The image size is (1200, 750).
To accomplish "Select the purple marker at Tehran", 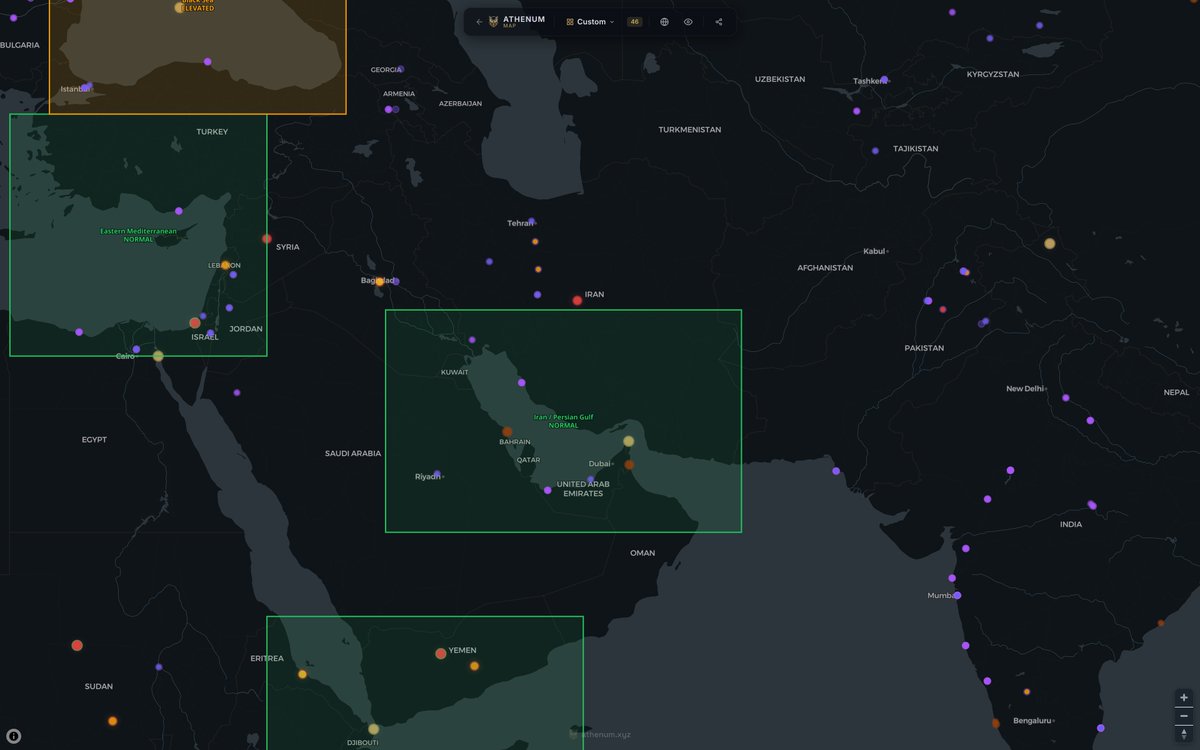I will click(x=531, y=222).
